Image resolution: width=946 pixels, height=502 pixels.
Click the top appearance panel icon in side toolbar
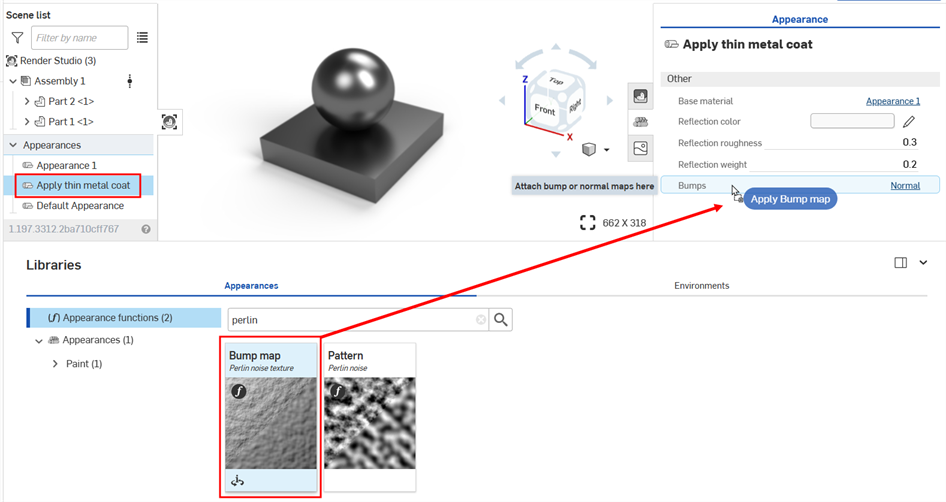[640, 96]
